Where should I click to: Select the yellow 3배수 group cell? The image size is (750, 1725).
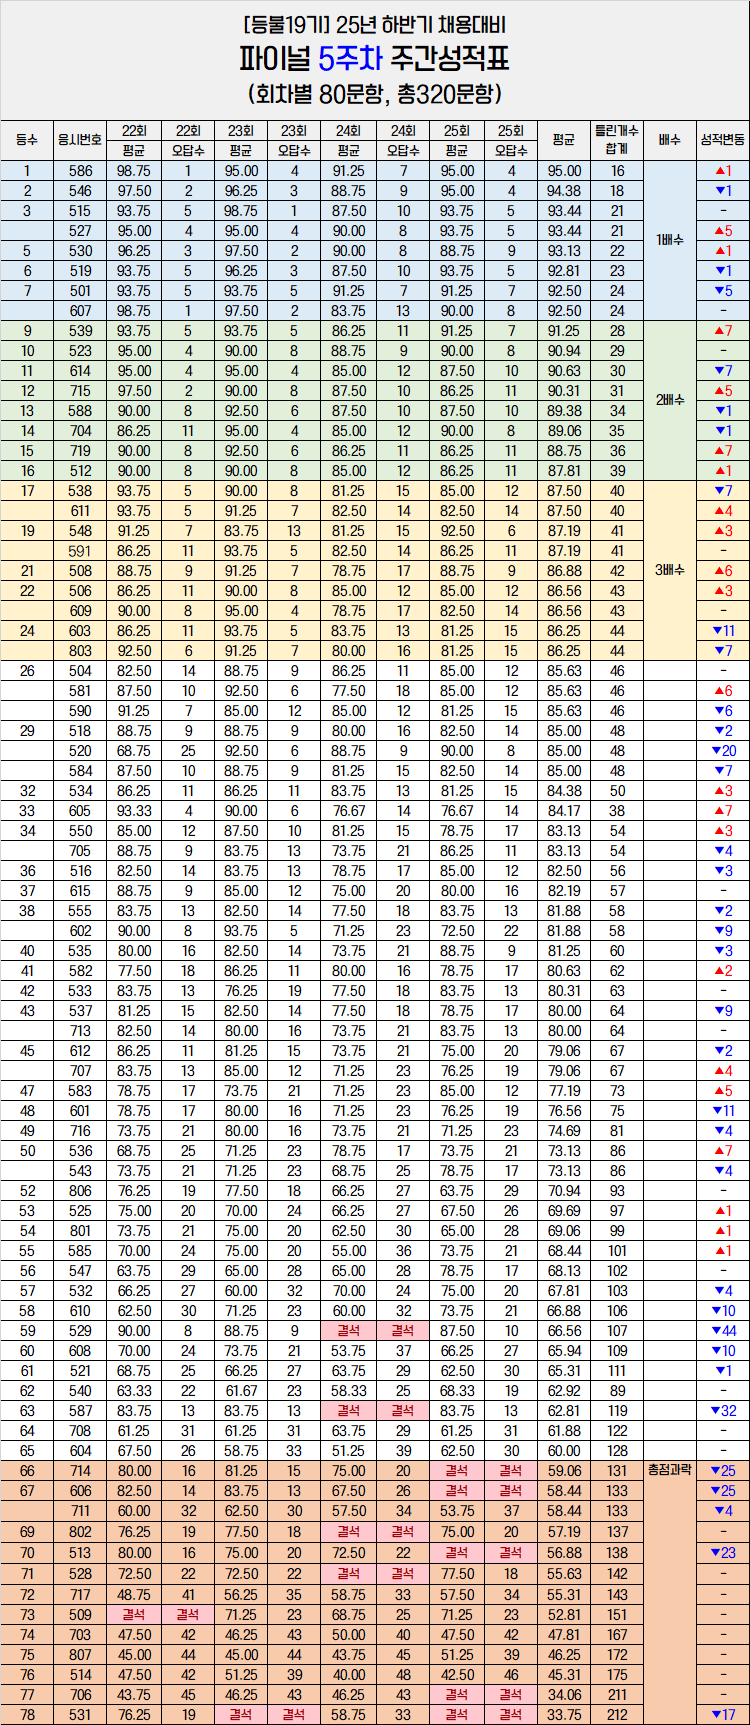click(669, 570)
